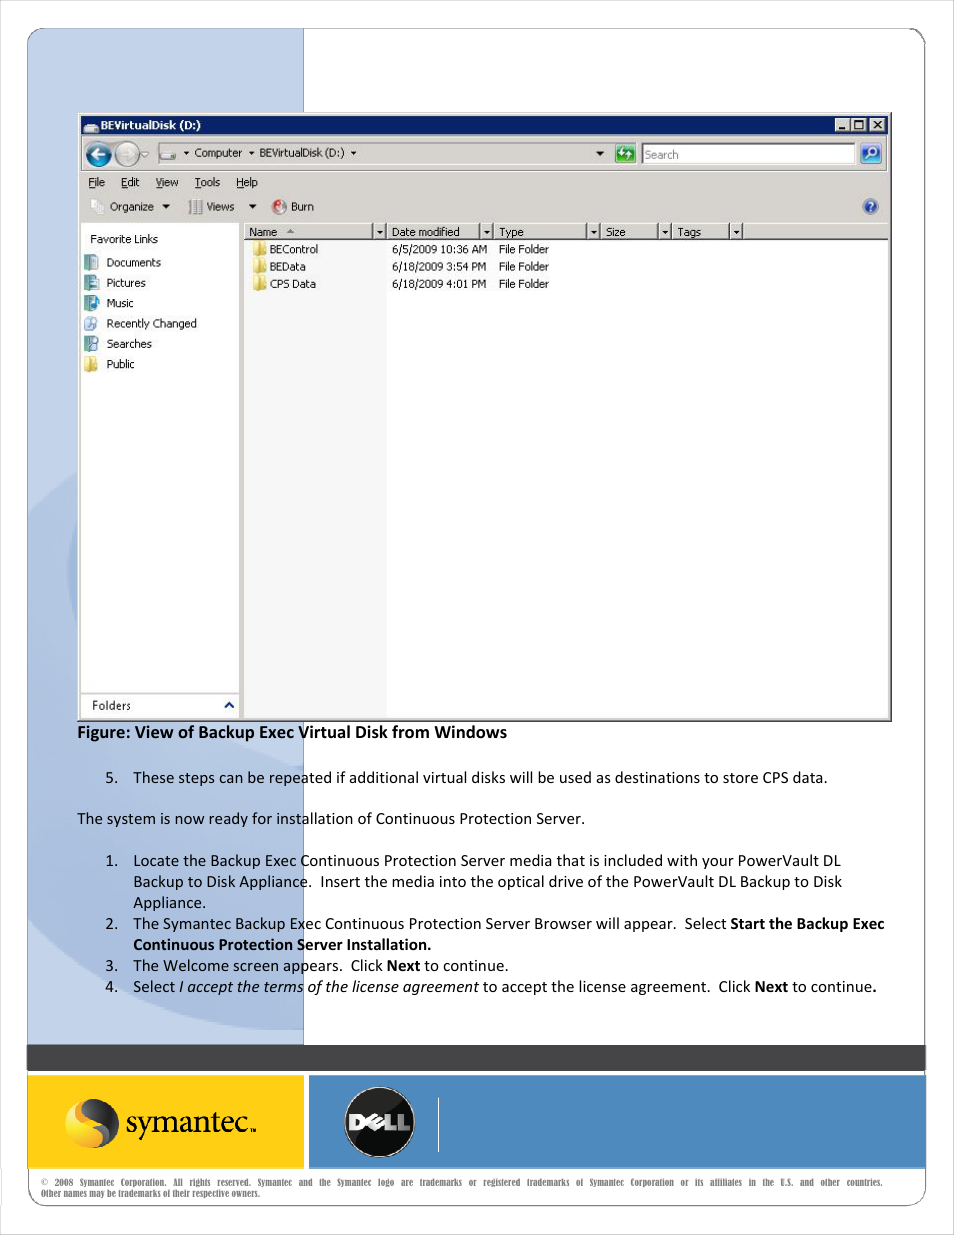Click the Pictures icon in sidebar
Screen dimensions: 954x1235
92,283
